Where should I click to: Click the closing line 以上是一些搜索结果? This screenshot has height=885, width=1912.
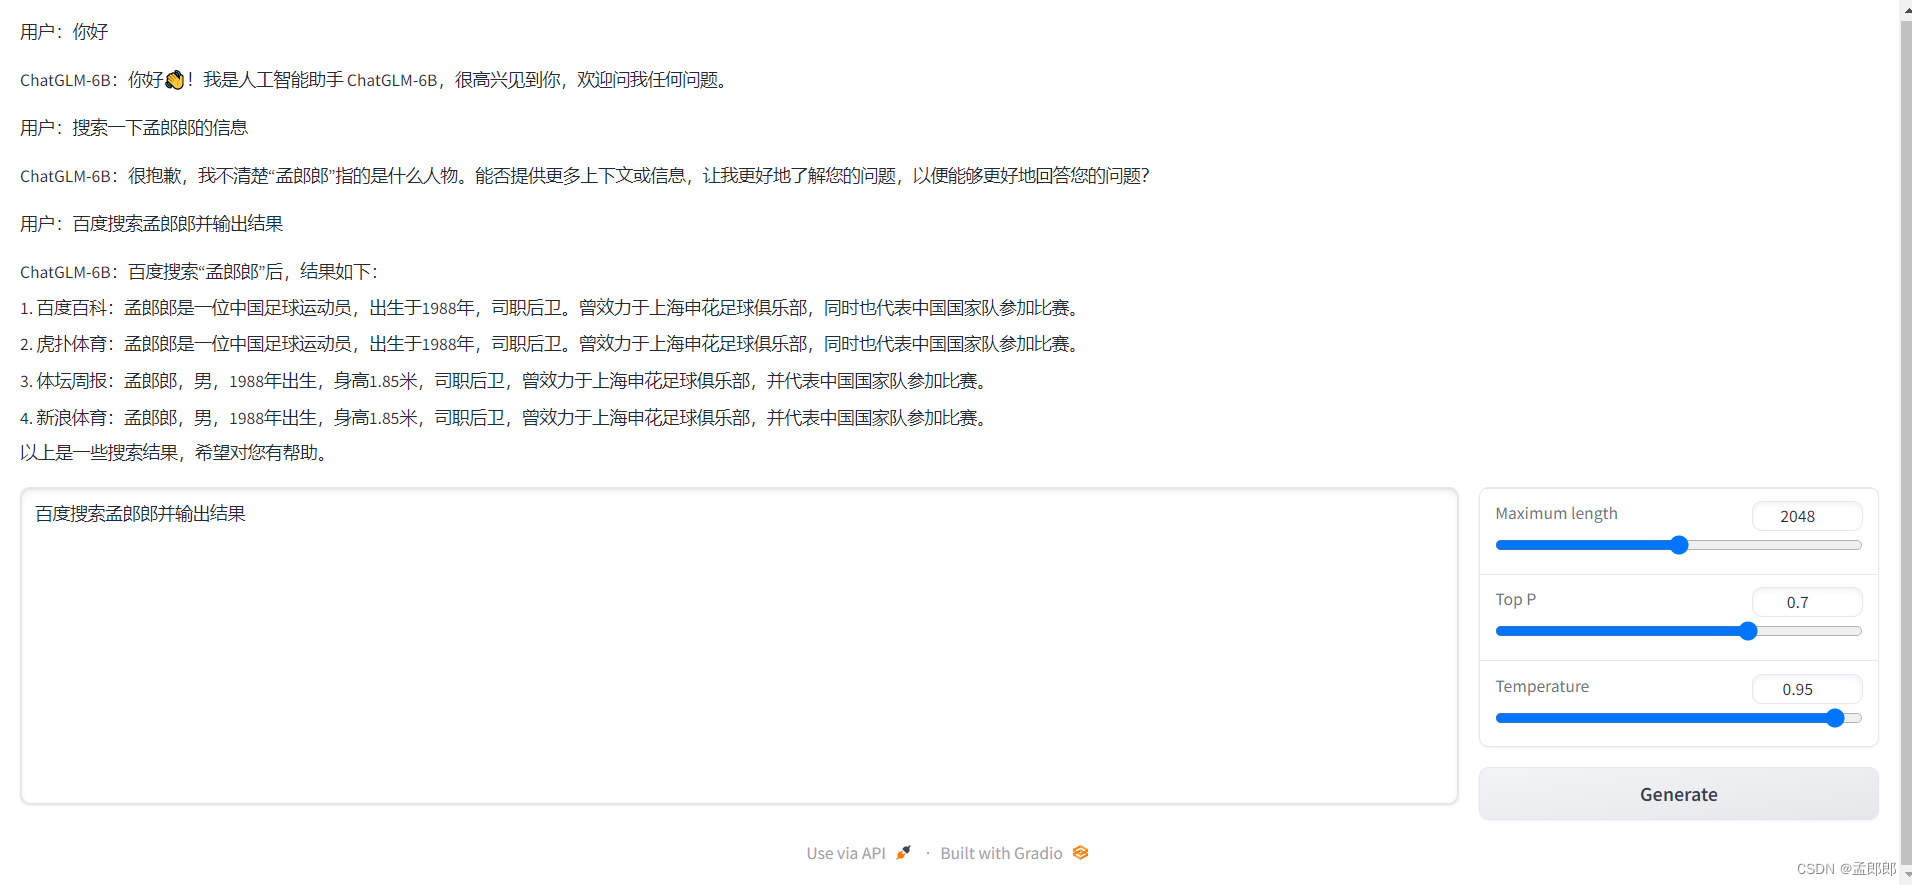click(176, 453)
